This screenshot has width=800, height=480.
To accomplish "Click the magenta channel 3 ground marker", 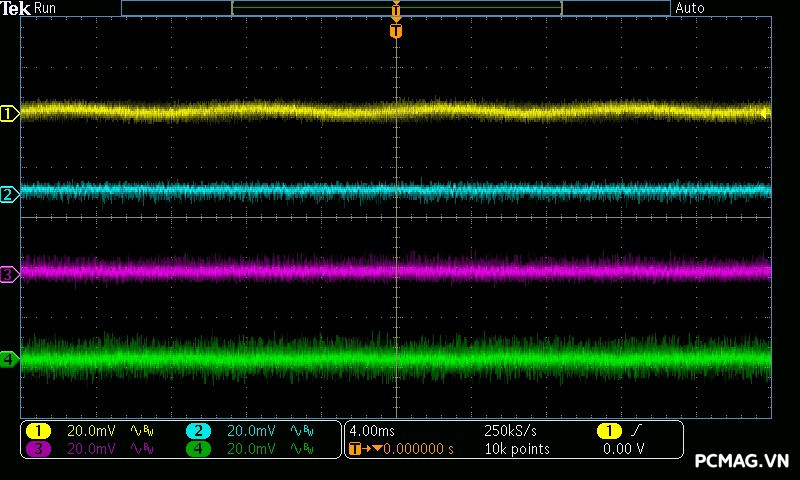I will pos(9,273).
